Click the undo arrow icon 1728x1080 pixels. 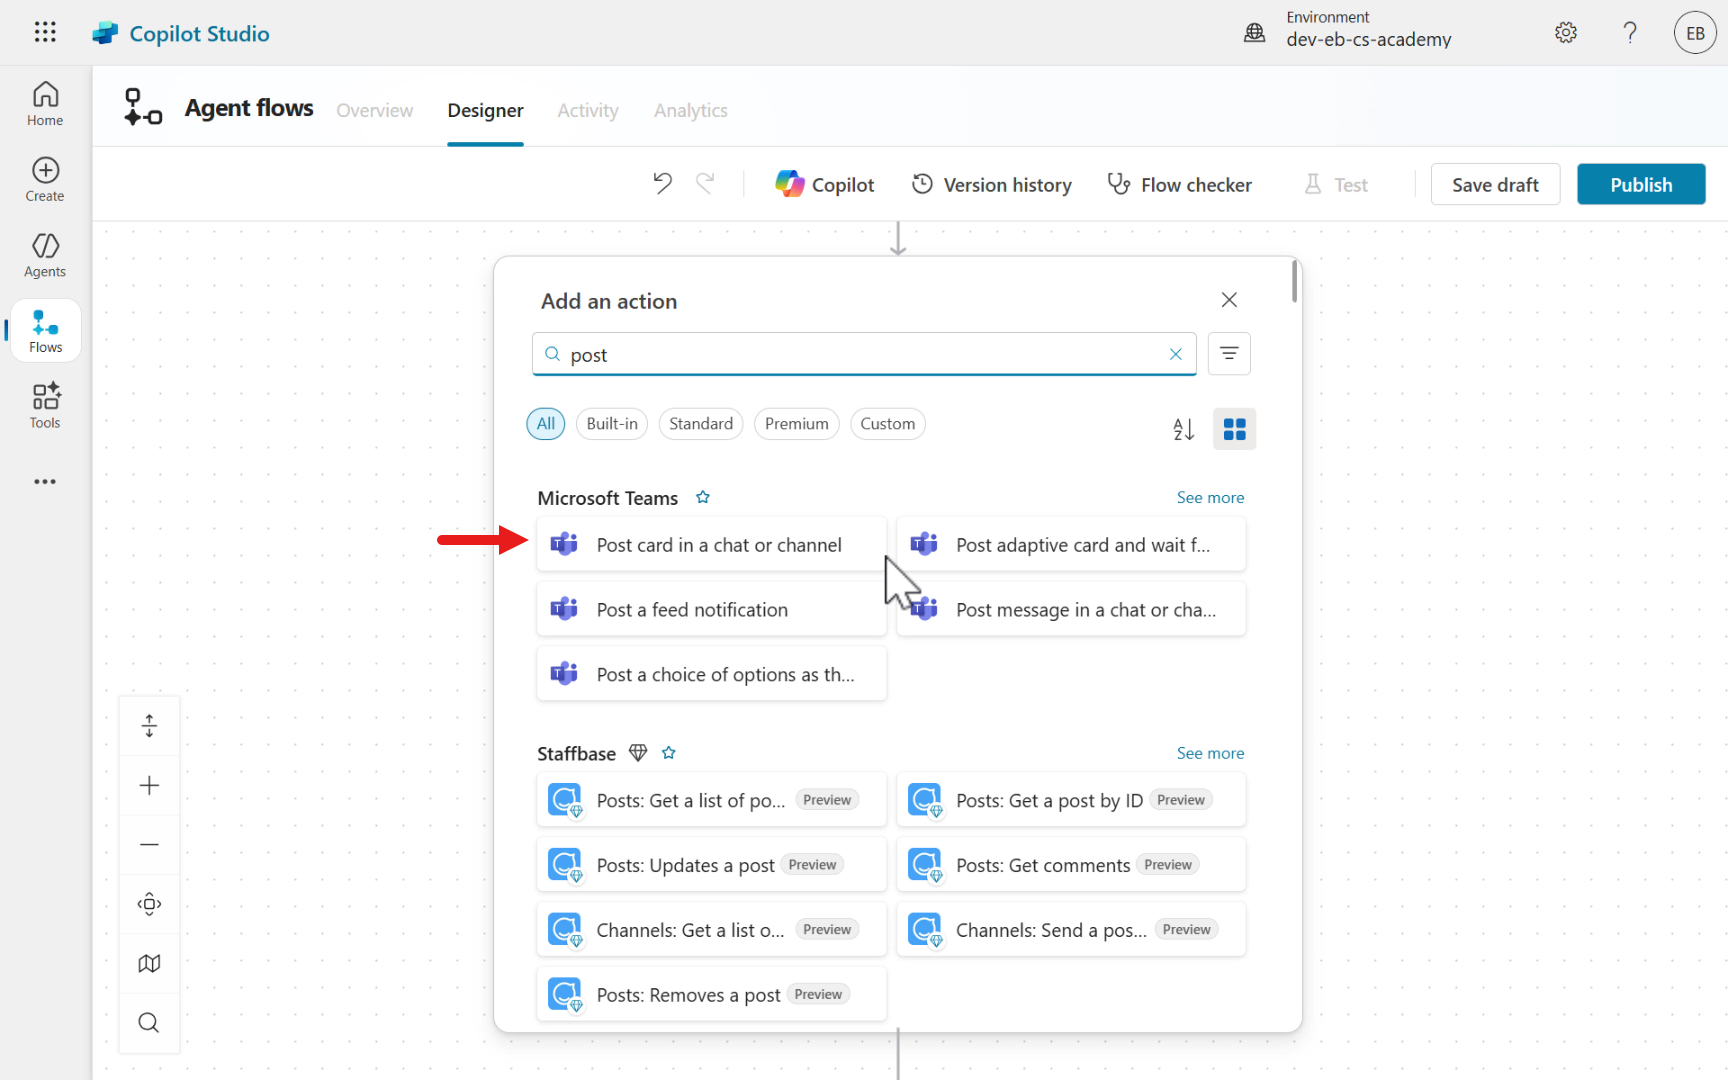[x=662, y=184]
